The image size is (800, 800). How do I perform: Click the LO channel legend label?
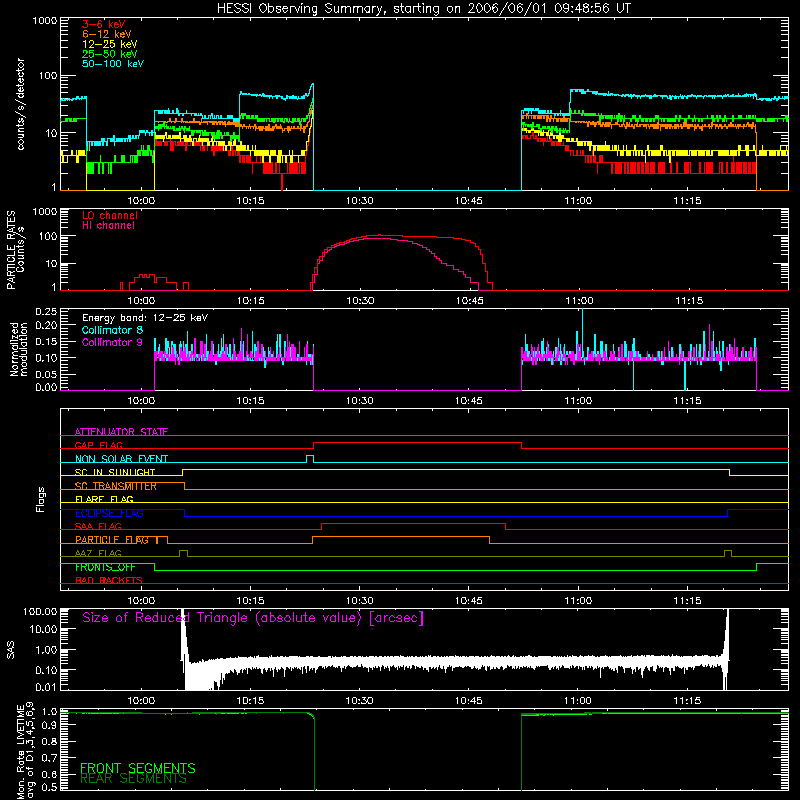(110, 215)
